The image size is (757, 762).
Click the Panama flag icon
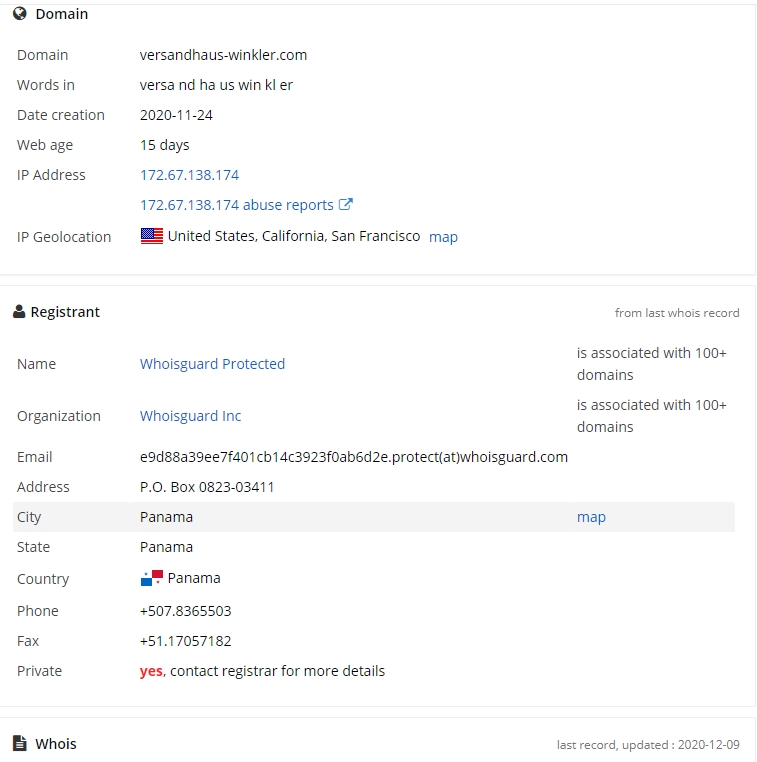pos(152,578)
